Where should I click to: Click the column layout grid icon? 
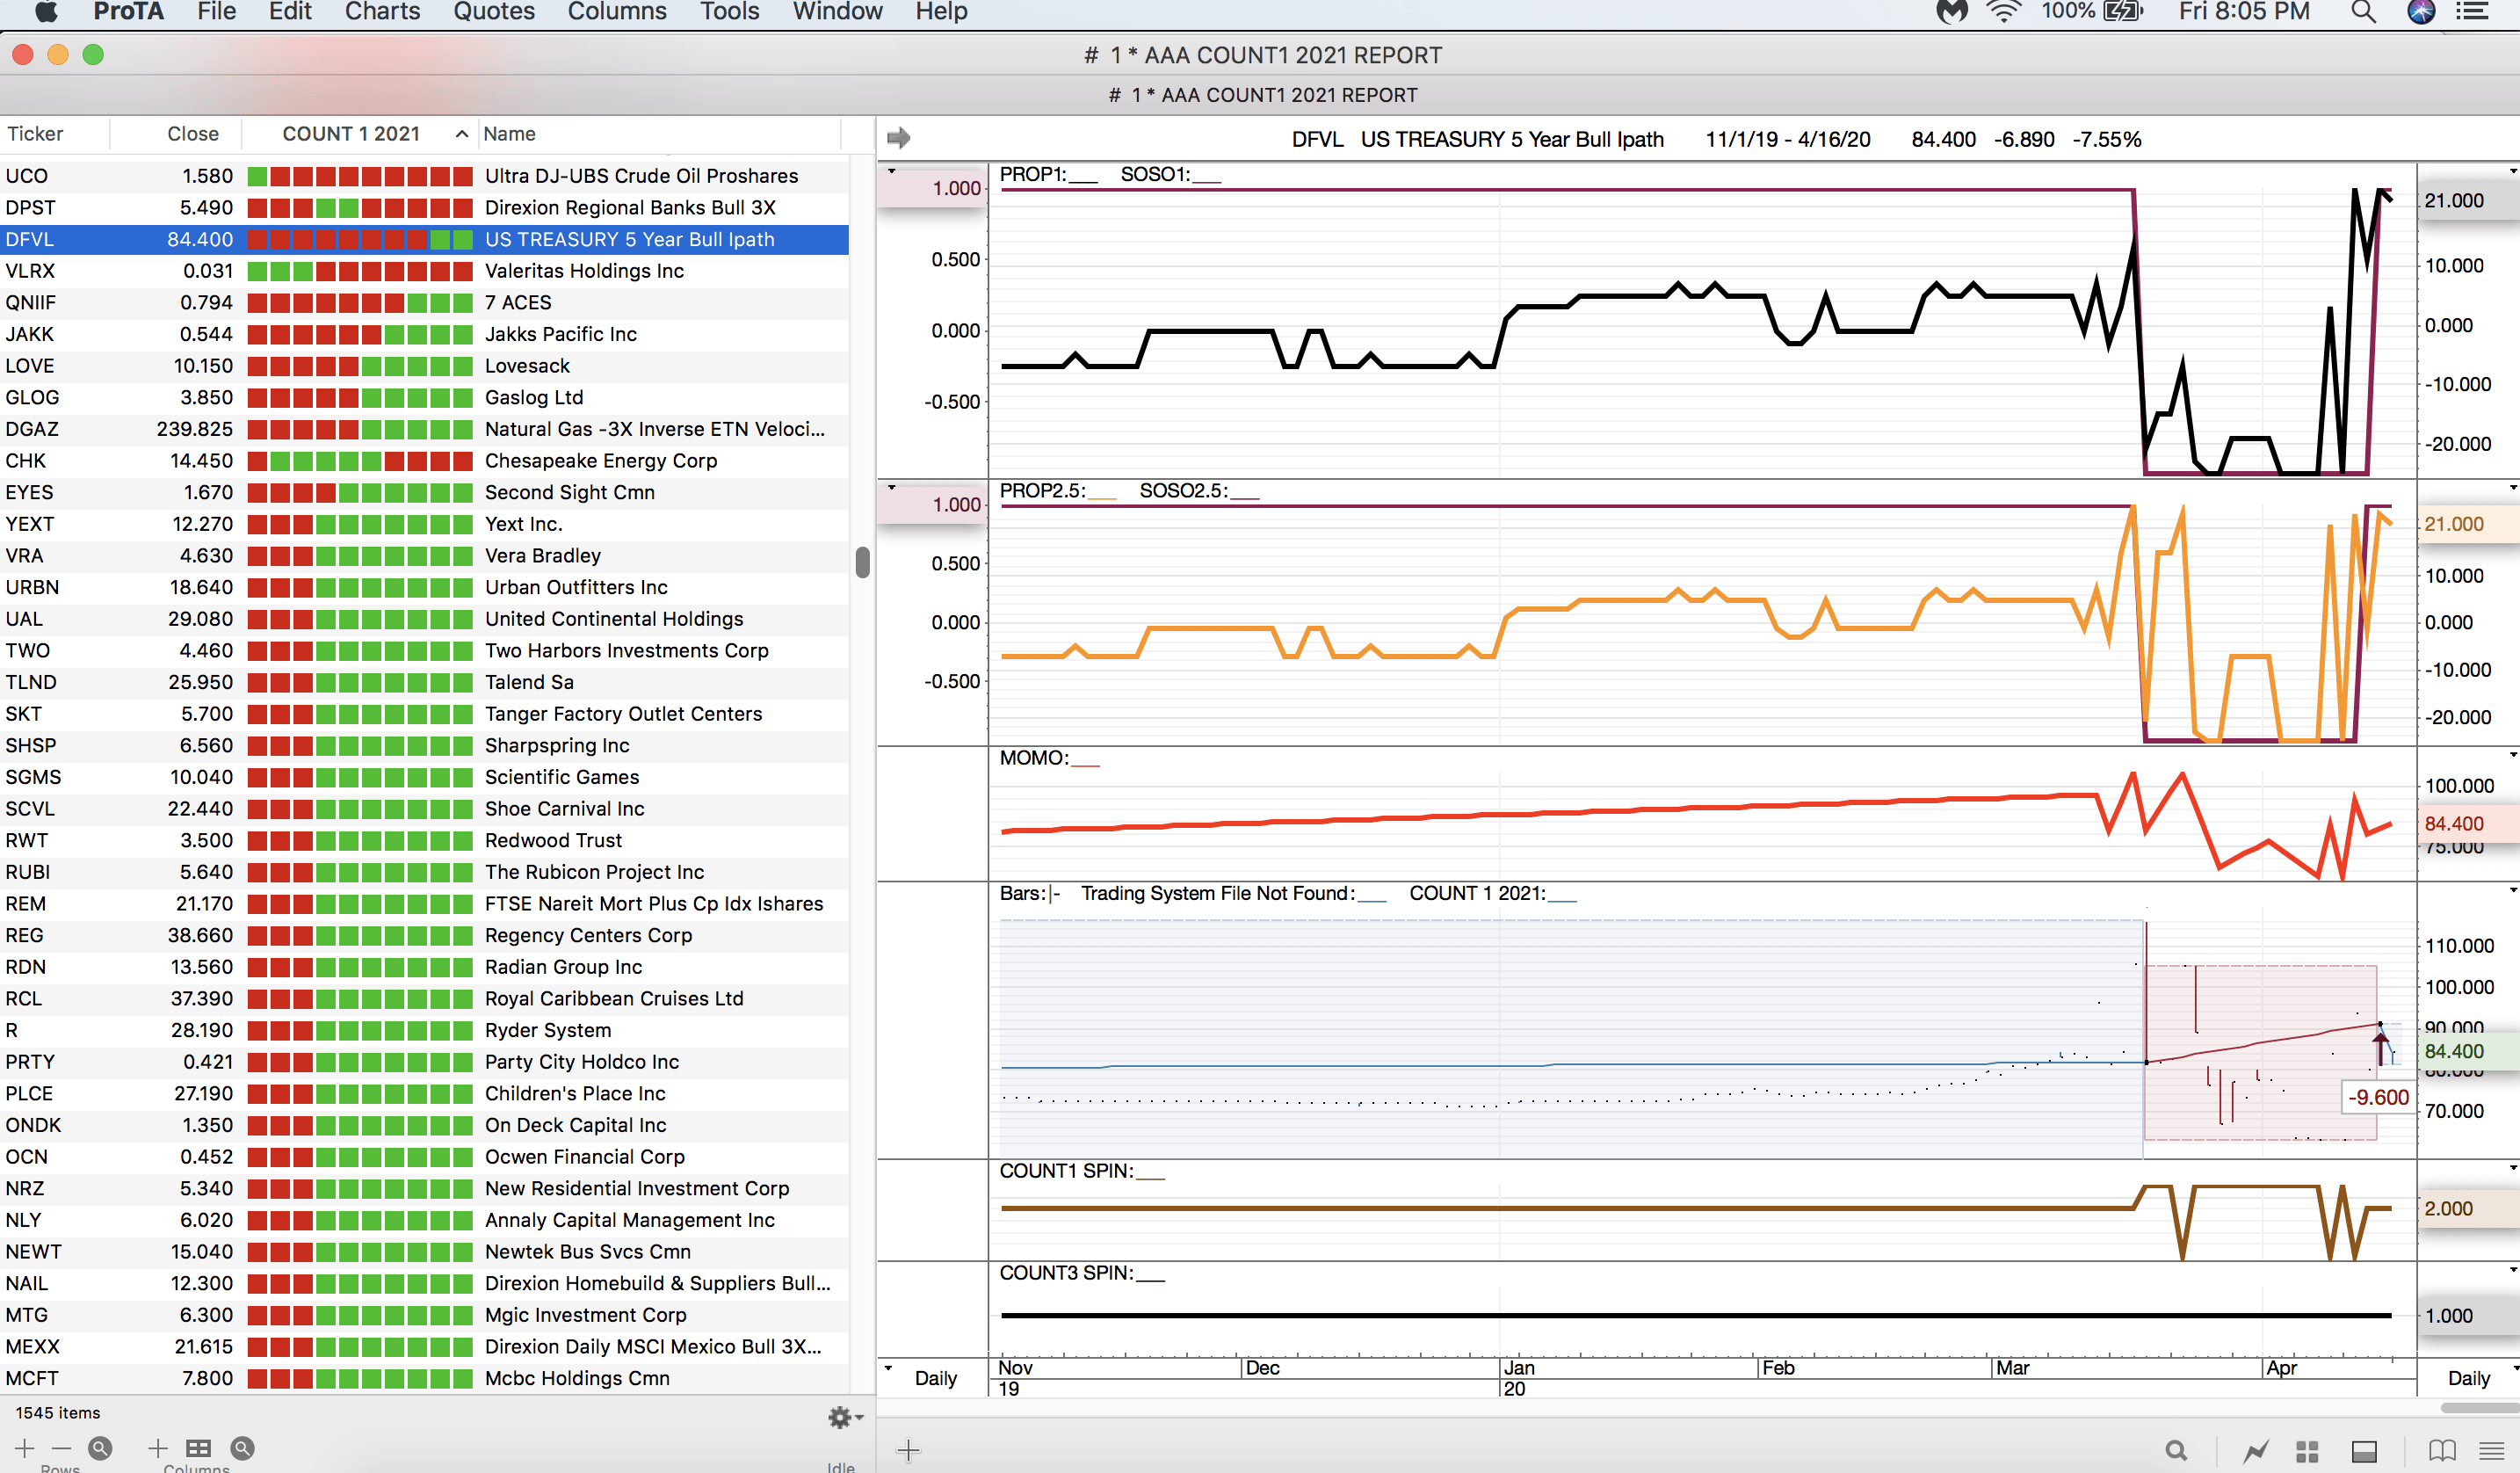199,1447
